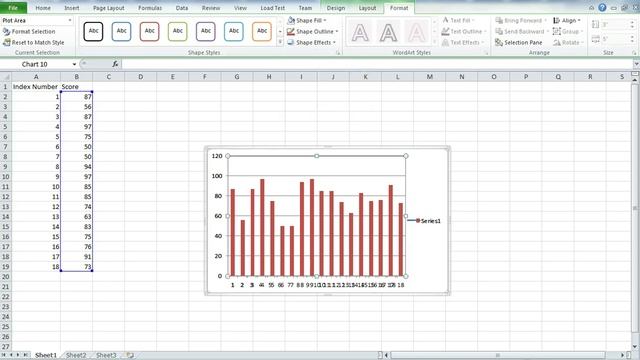Click Reset to Match Style
This screenshot has height=360, width=640.
click(x=33, y=42)
